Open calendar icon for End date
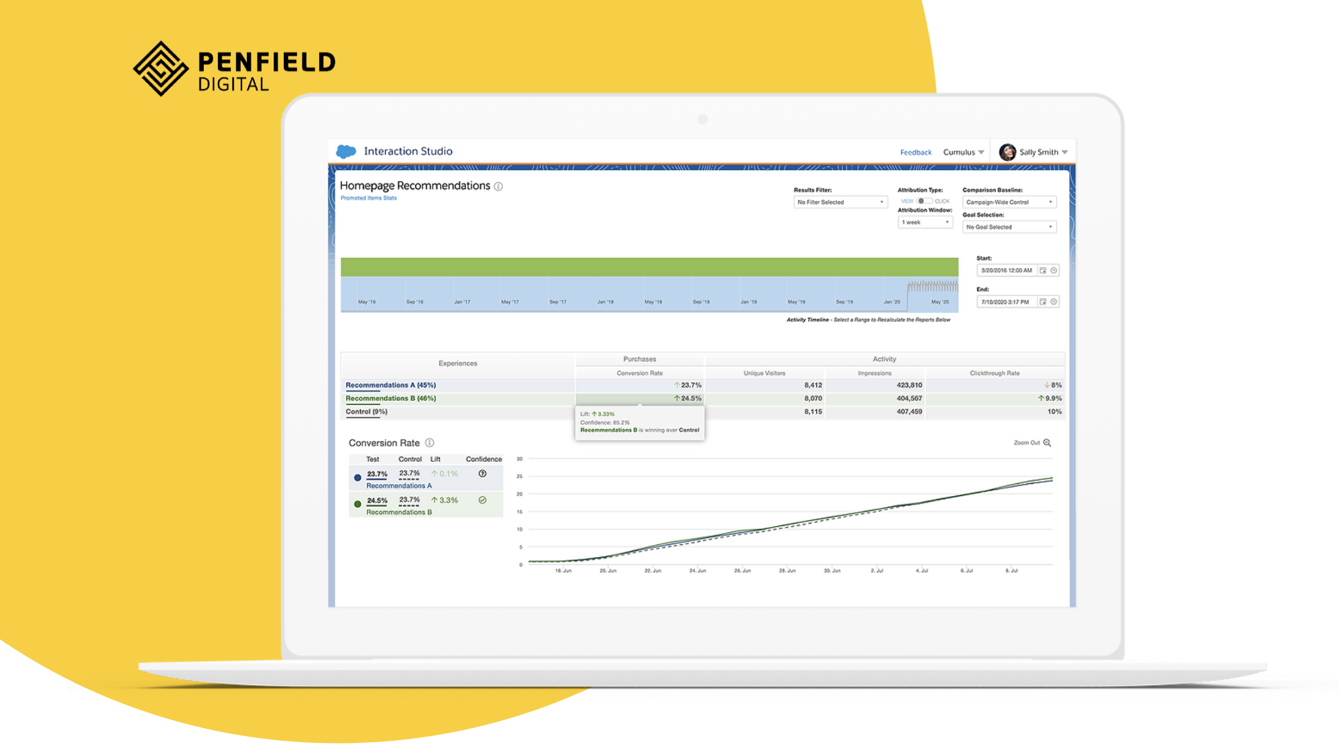The image size is (1344, 756). click(x=1043, y=302)
